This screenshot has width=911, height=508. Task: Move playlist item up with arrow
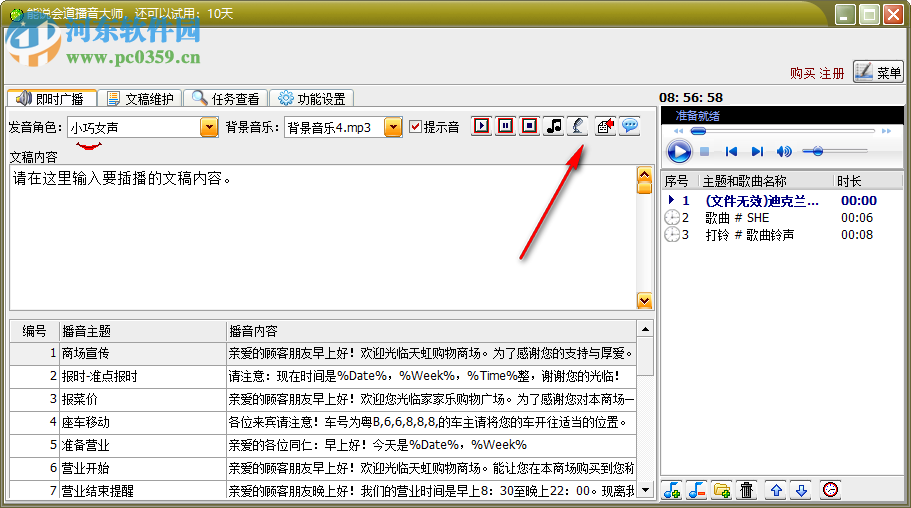[x=776, y=490]
